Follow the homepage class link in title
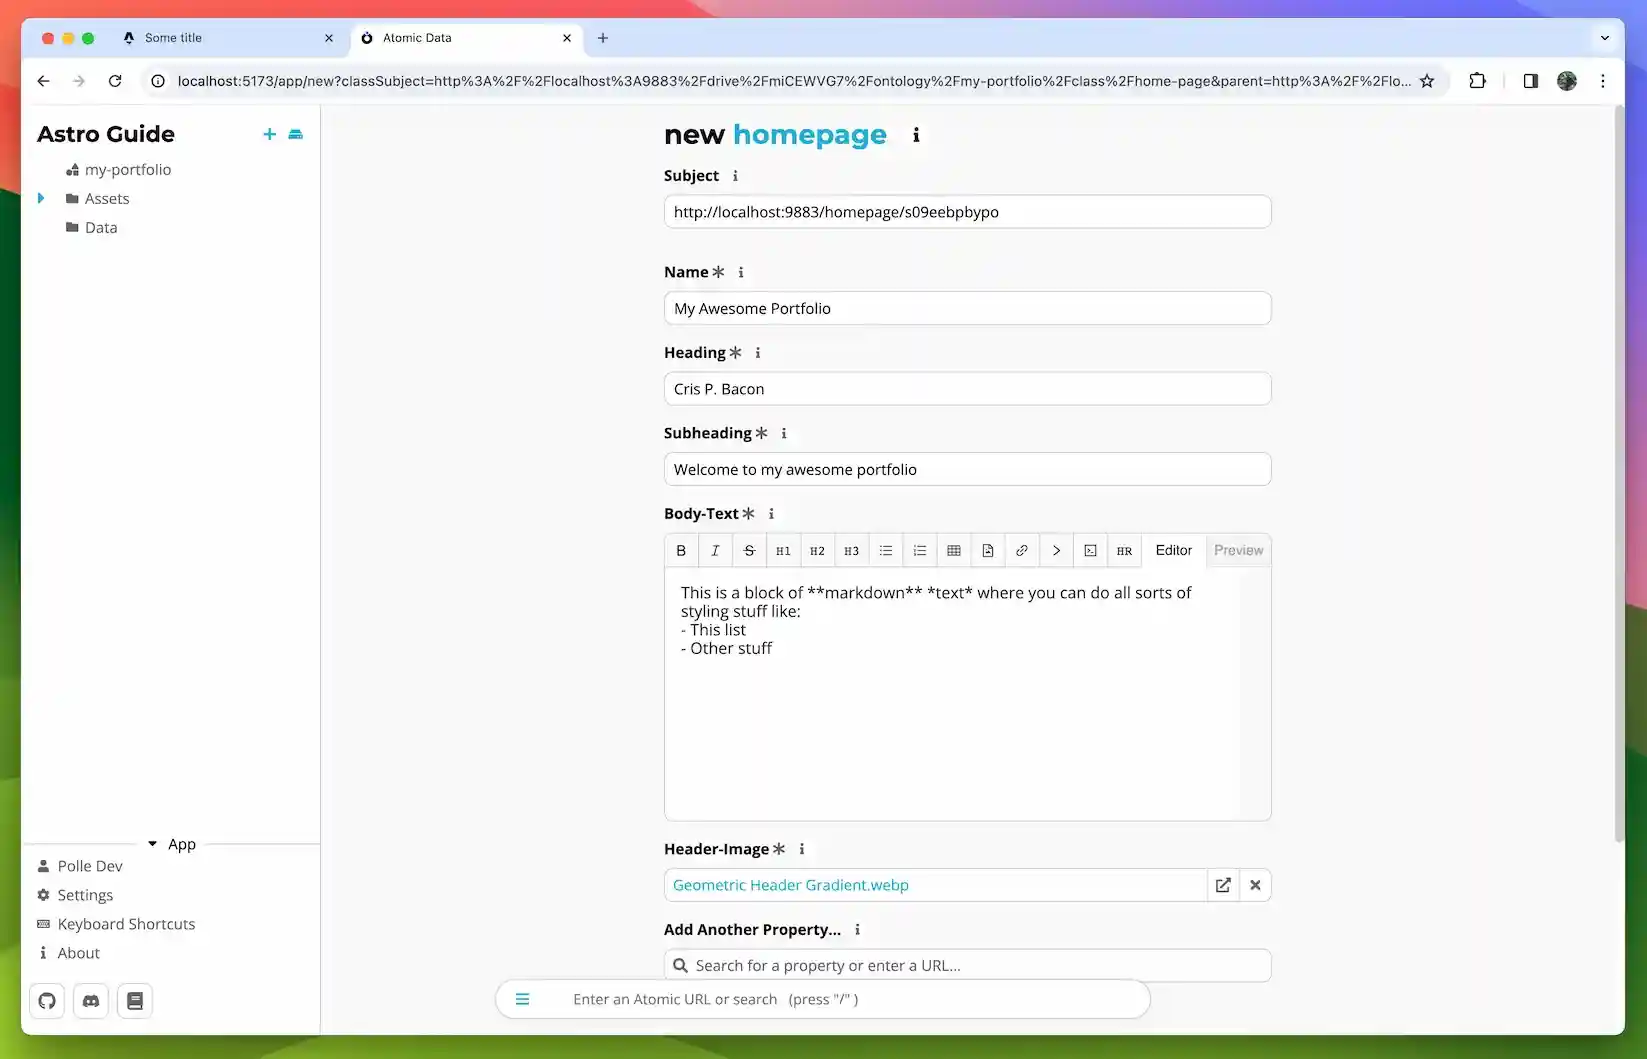Screen dimensions: 1647x1059 (x=810, y=135)
